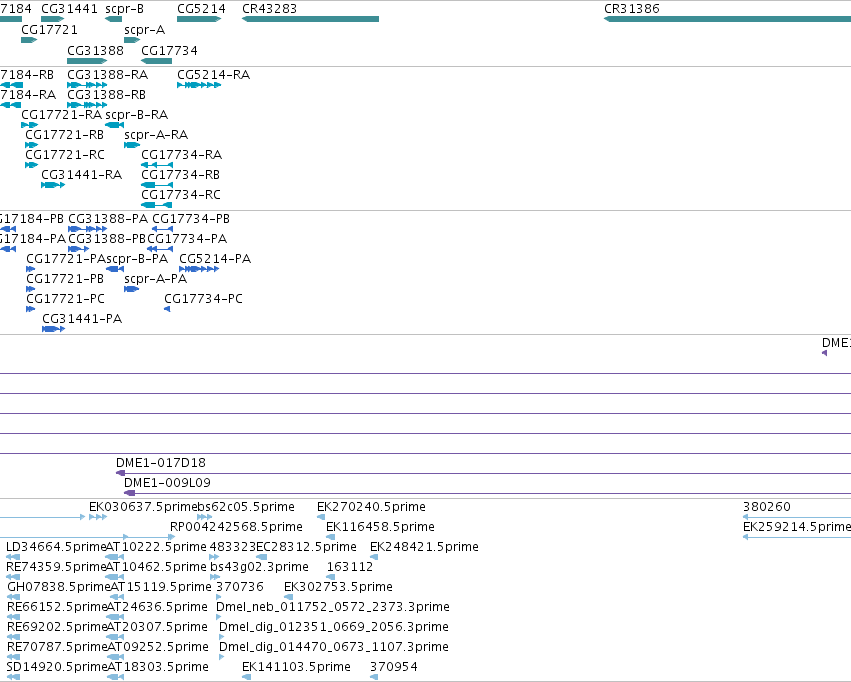Select the CR43283 gene bar
The height and width of the screenshot is (682, 851).
pos(310,19)
